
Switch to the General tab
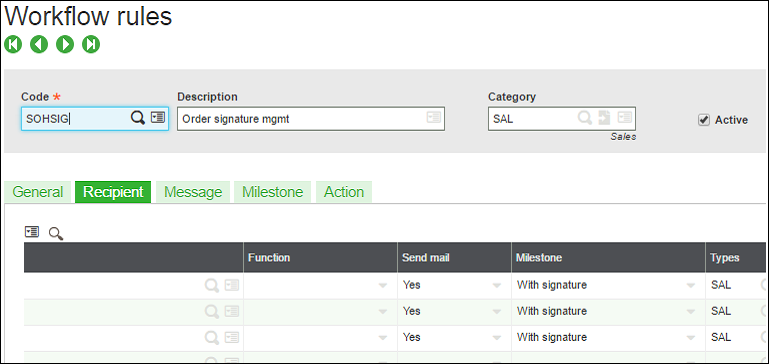coord(38,192)
